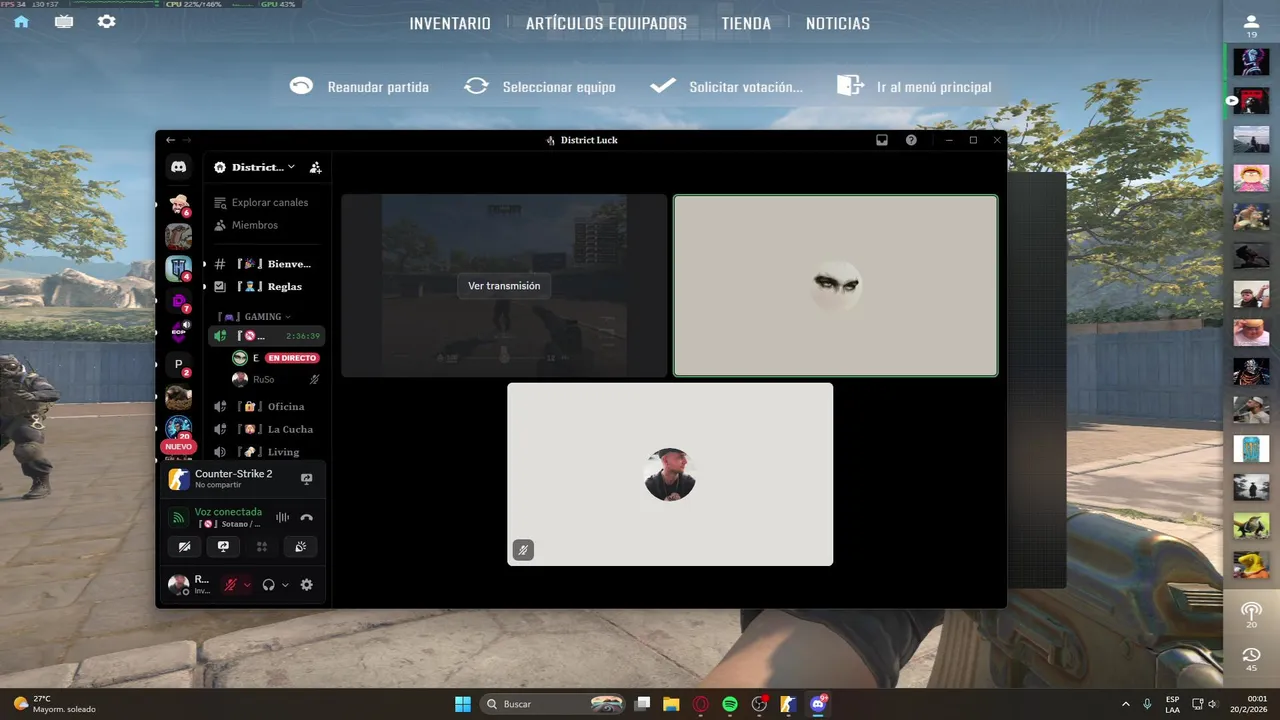Click Ir al menú principal
Viewport: 1280px width, 720px height.
(914, 87)
